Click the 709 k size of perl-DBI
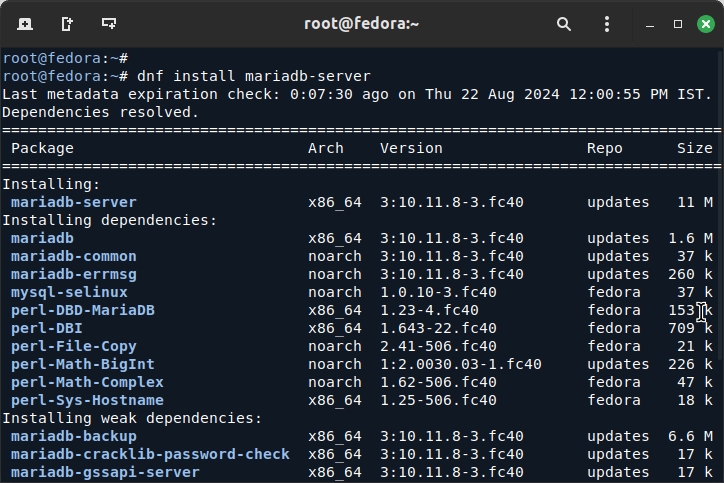This screenshot has width=724, height=483. coord(690,328)
